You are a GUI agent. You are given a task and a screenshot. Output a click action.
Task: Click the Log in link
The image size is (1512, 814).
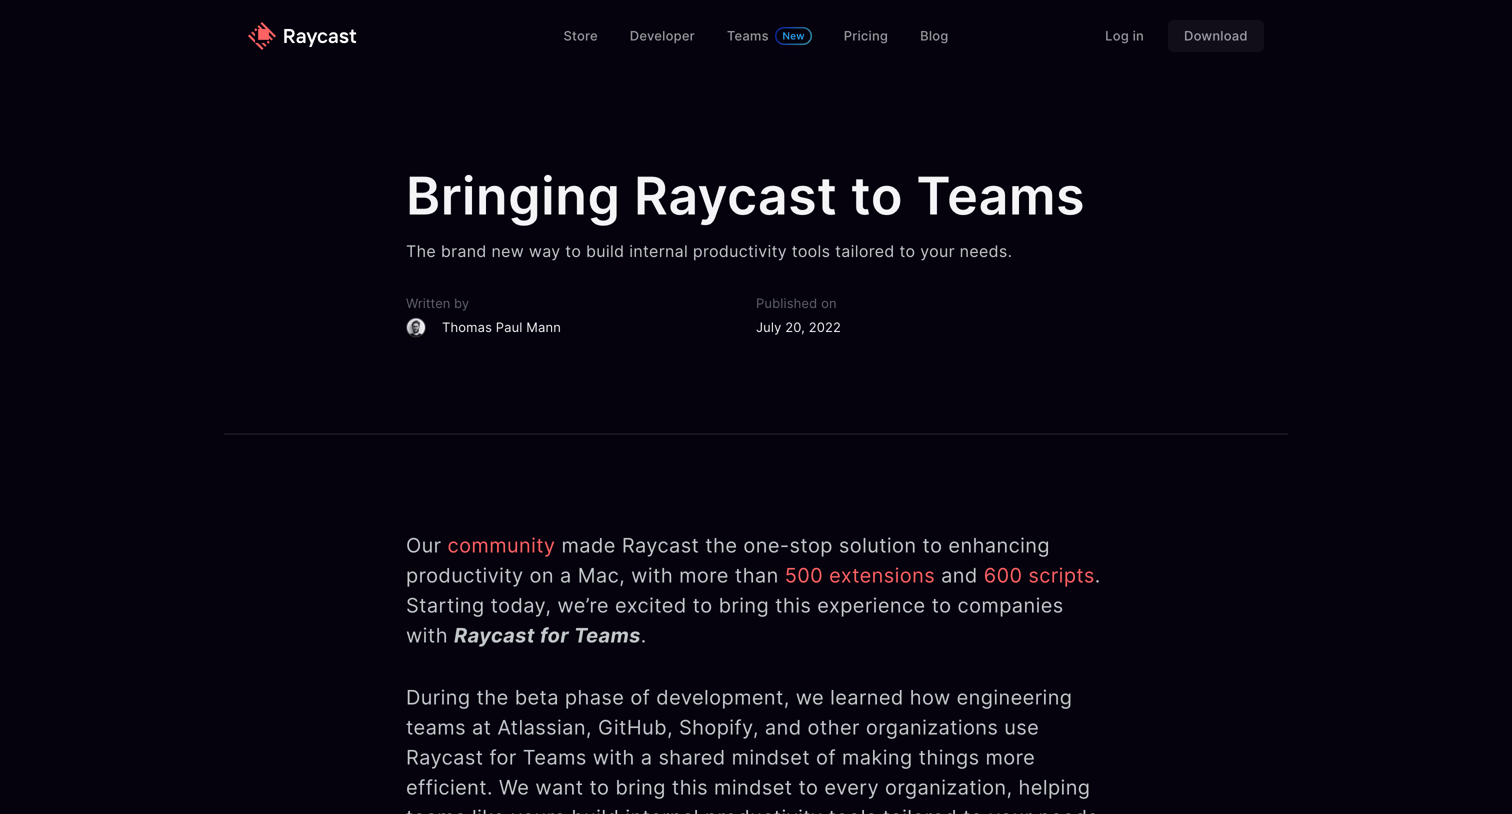click(1124, 36)
